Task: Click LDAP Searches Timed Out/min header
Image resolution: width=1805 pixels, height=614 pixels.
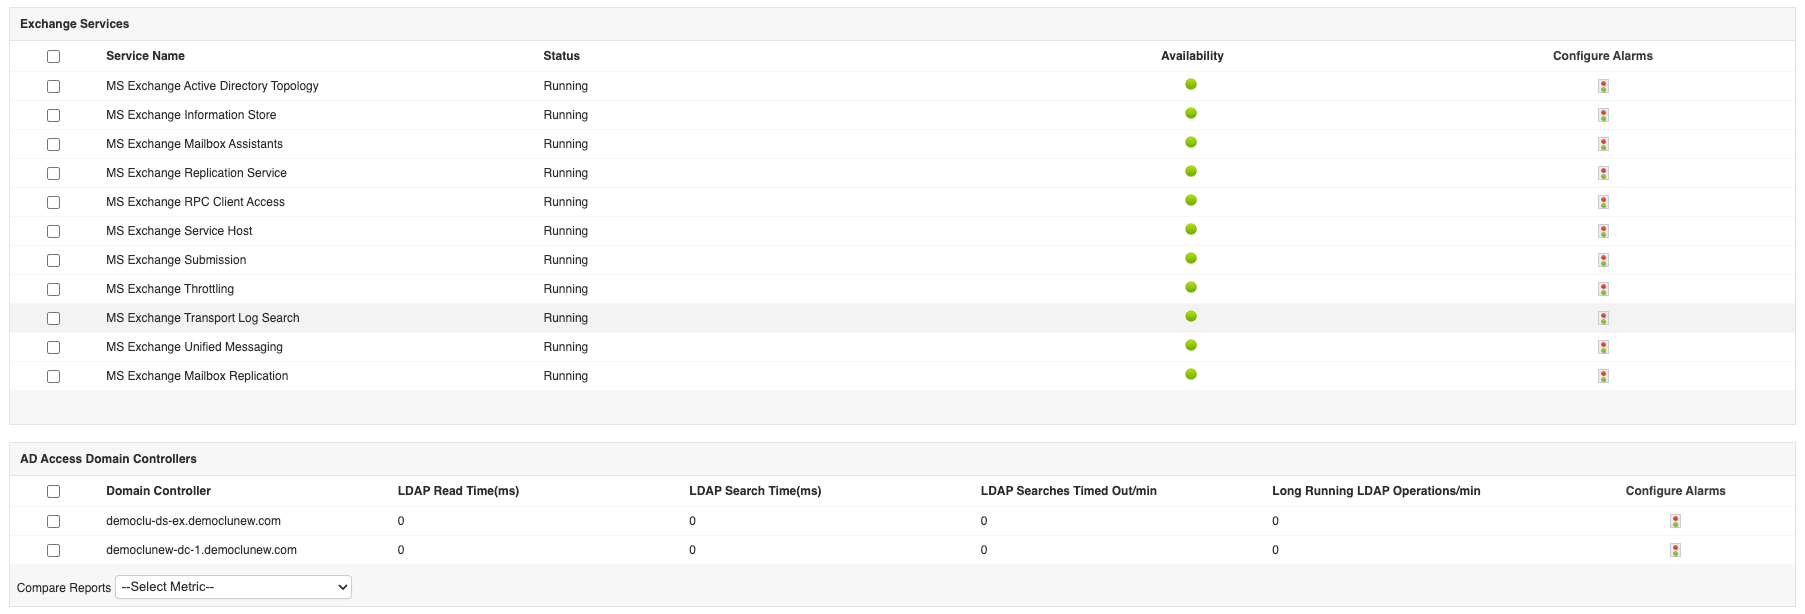Action: pyautogui.click(x=1068, y=491)
